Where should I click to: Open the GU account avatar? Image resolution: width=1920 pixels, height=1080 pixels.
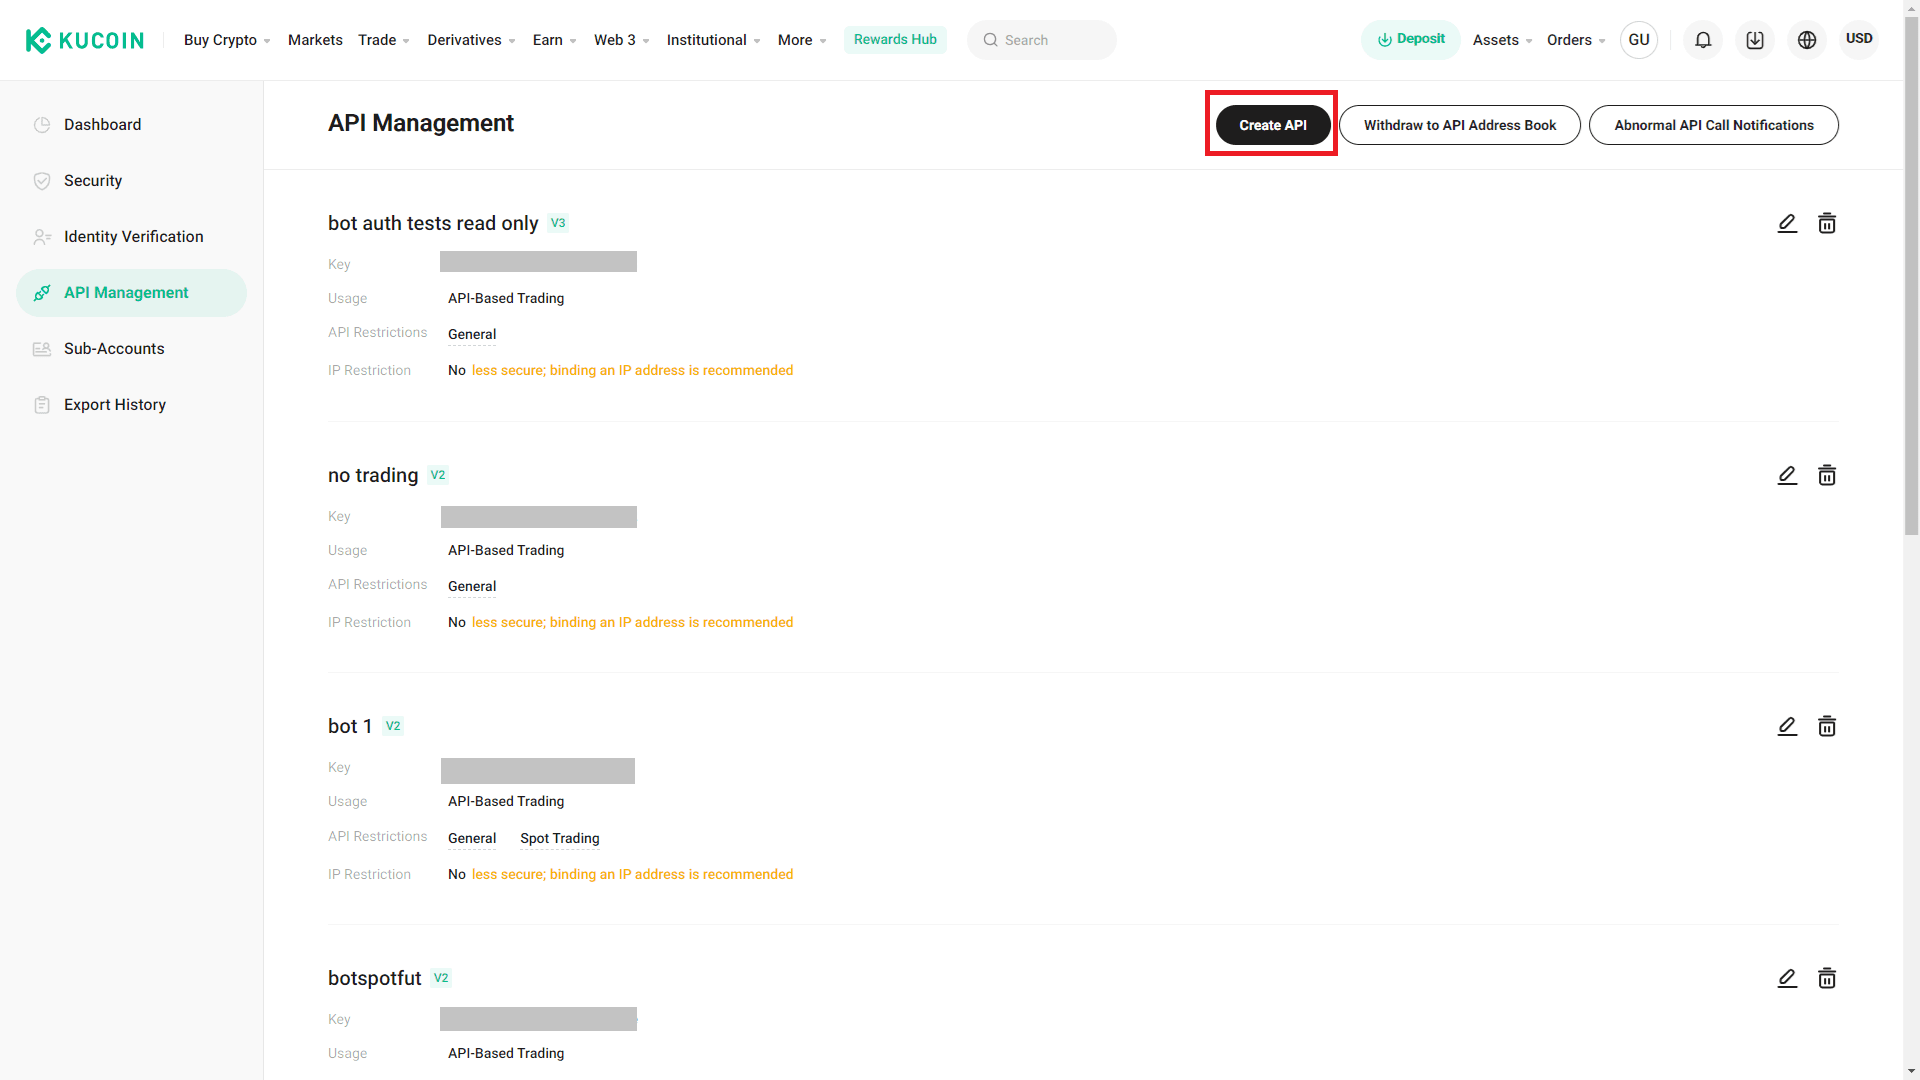point(1639,40)
